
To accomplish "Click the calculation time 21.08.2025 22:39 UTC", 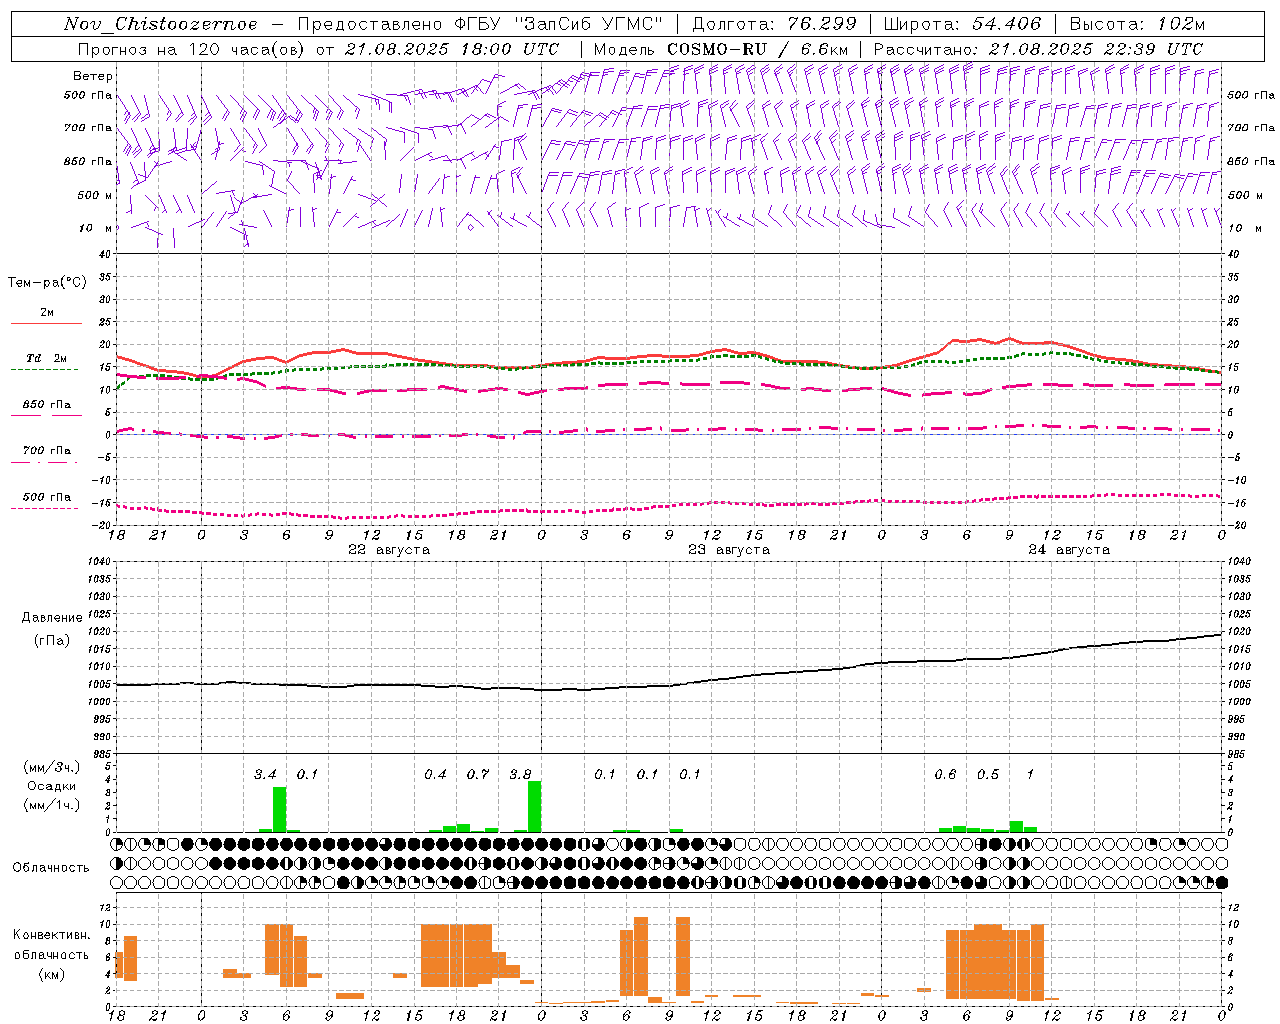I will coord(1095,49).
